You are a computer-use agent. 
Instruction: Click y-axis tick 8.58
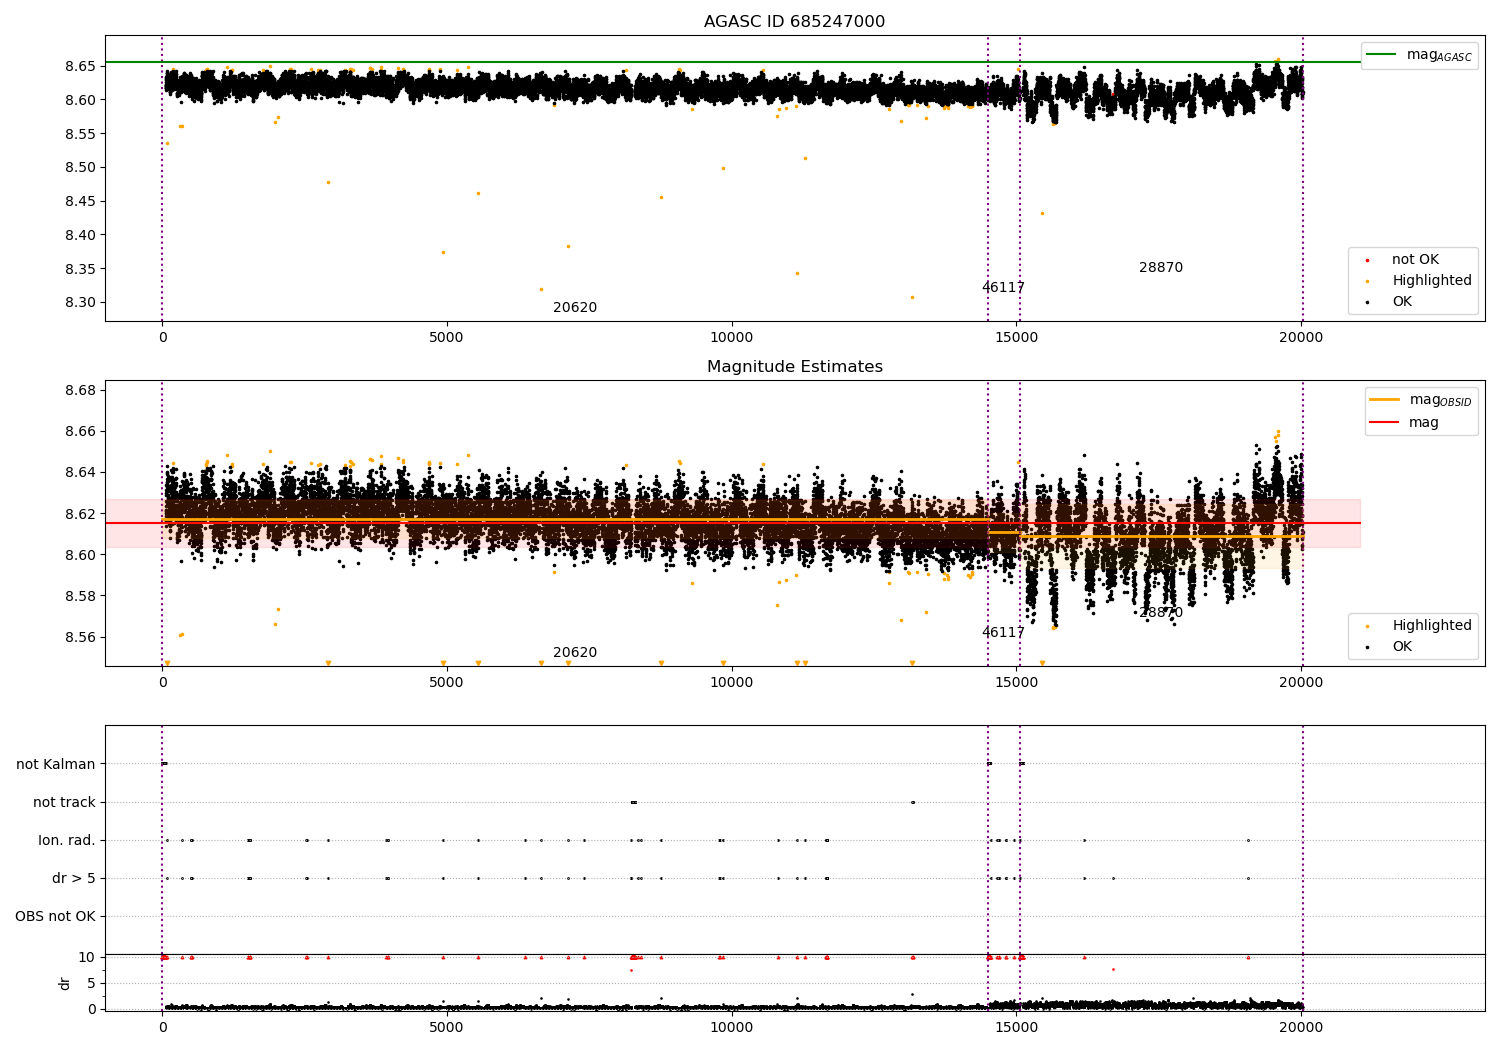(x=80, y=597)
